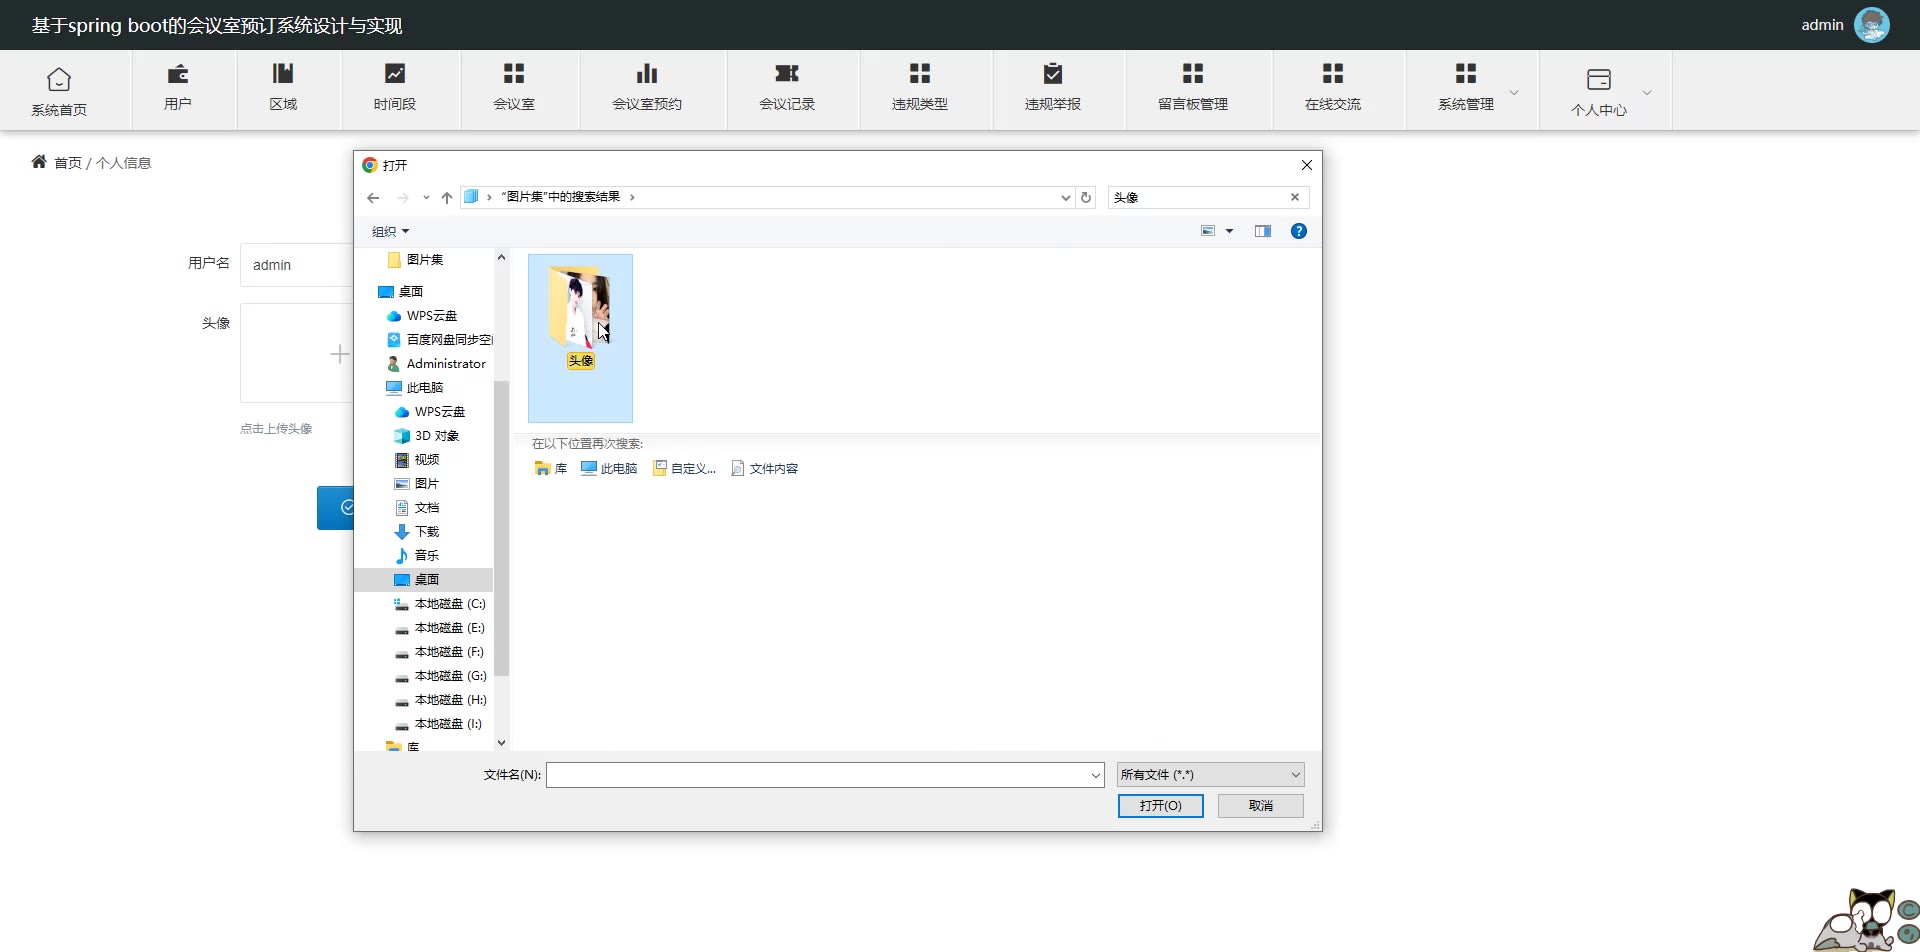
Task: Clear the 头像 search box
Action: [x=1295, y=197]
